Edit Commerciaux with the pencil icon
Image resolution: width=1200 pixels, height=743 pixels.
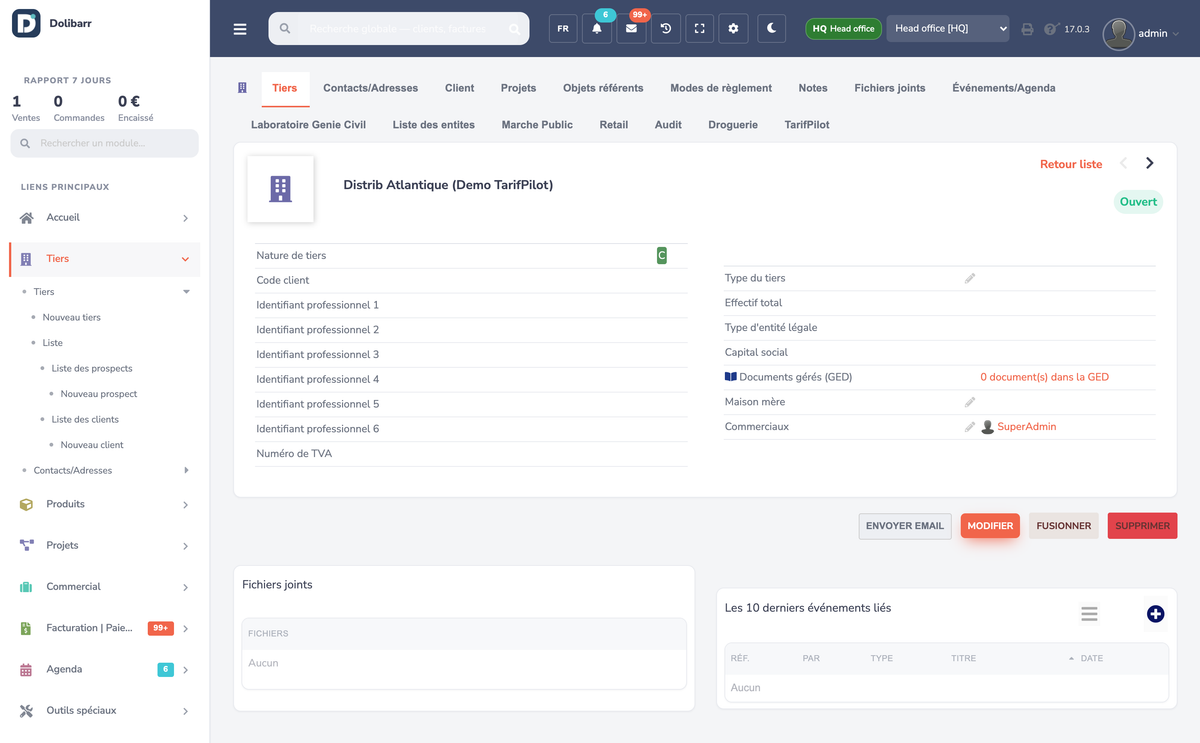970,427
